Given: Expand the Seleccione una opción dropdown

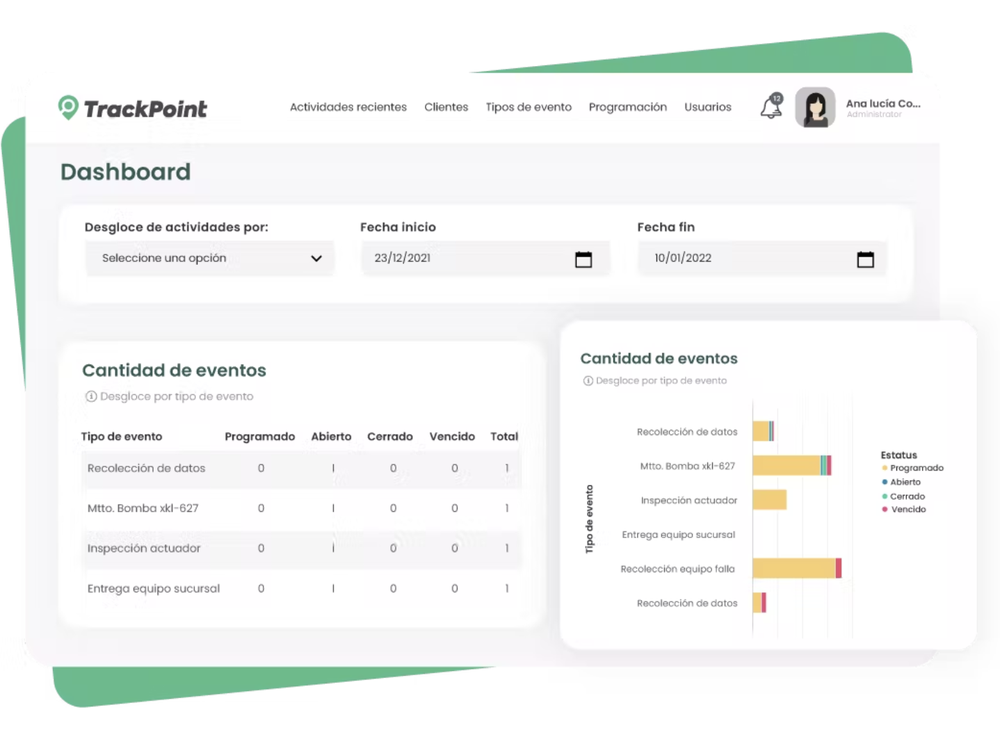Looking at the screenshot, I should 210,258.
